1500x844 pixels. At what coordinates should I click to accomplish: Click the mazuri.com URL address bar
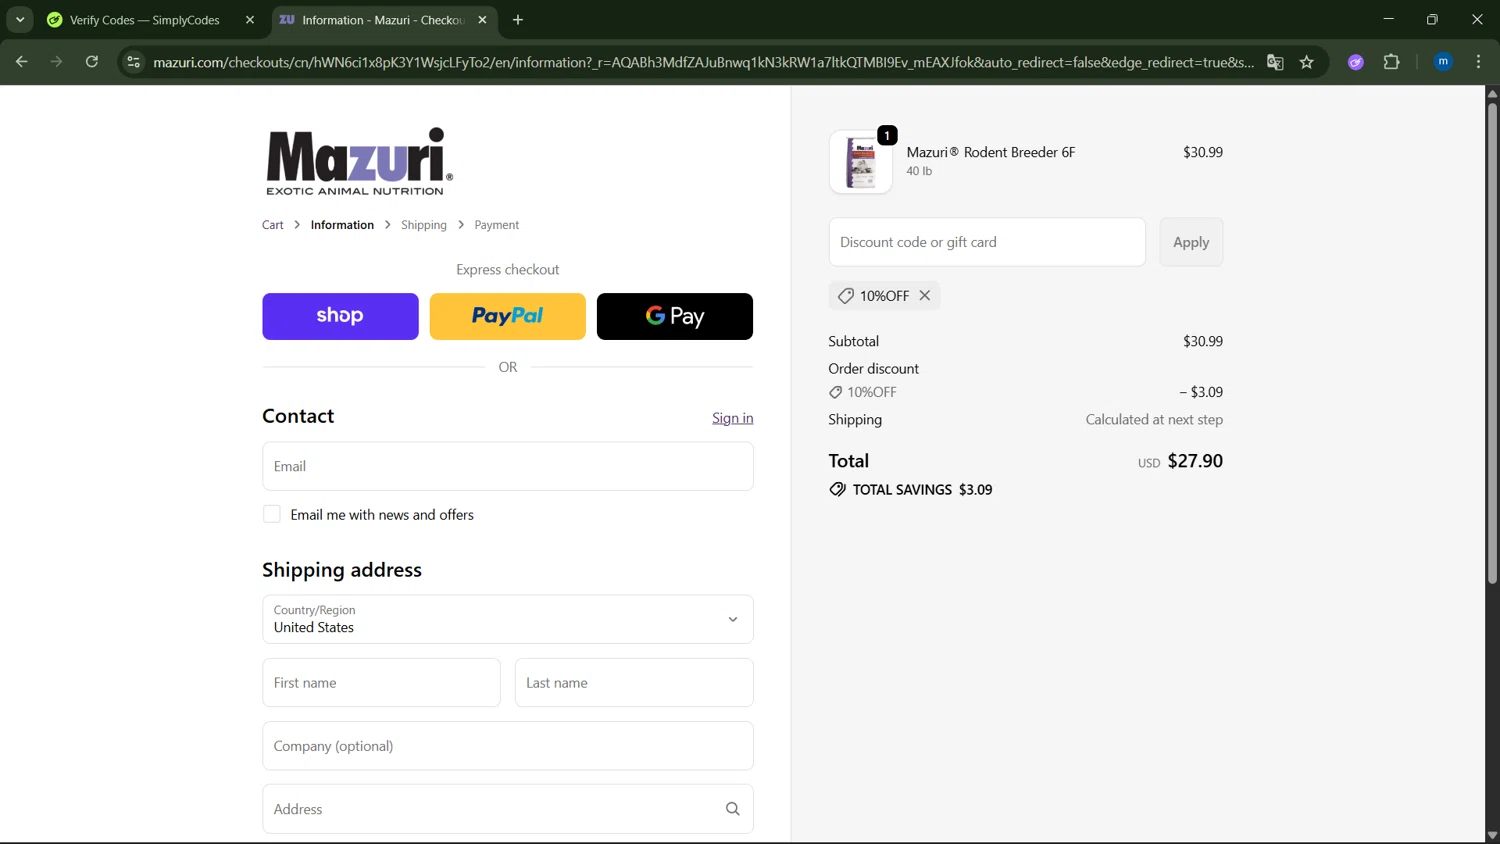point(703,62)
